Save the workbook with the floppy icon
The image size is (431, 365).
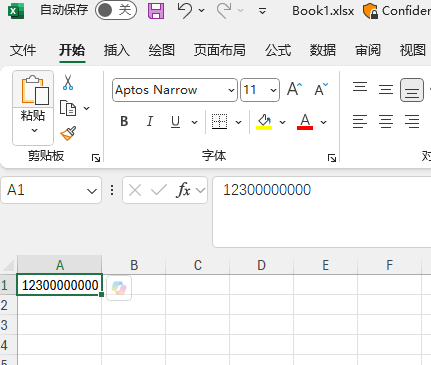click(x=156, y=11)
